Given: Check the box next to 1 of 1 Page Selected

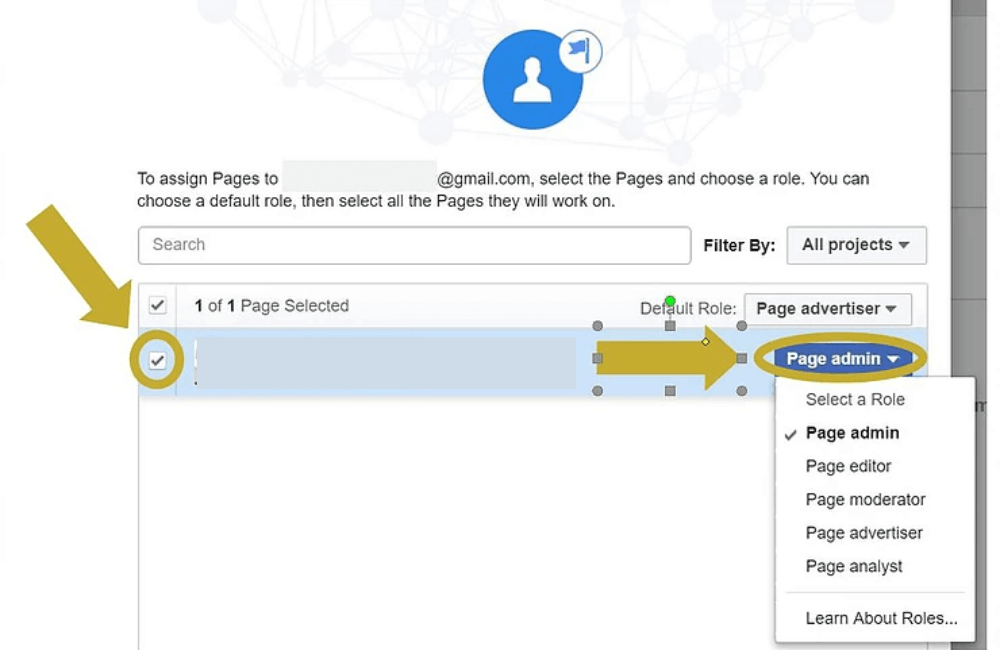Looking at the screenshot, I should [157, 307].
